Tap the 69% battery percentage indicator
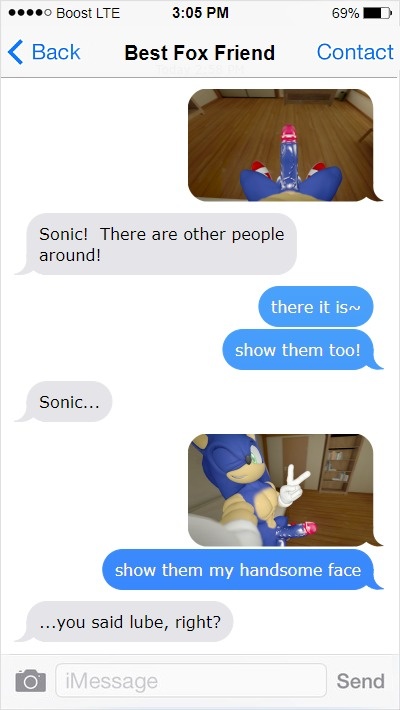The width and height of the screenshot is (400, 710). [346, 13]
